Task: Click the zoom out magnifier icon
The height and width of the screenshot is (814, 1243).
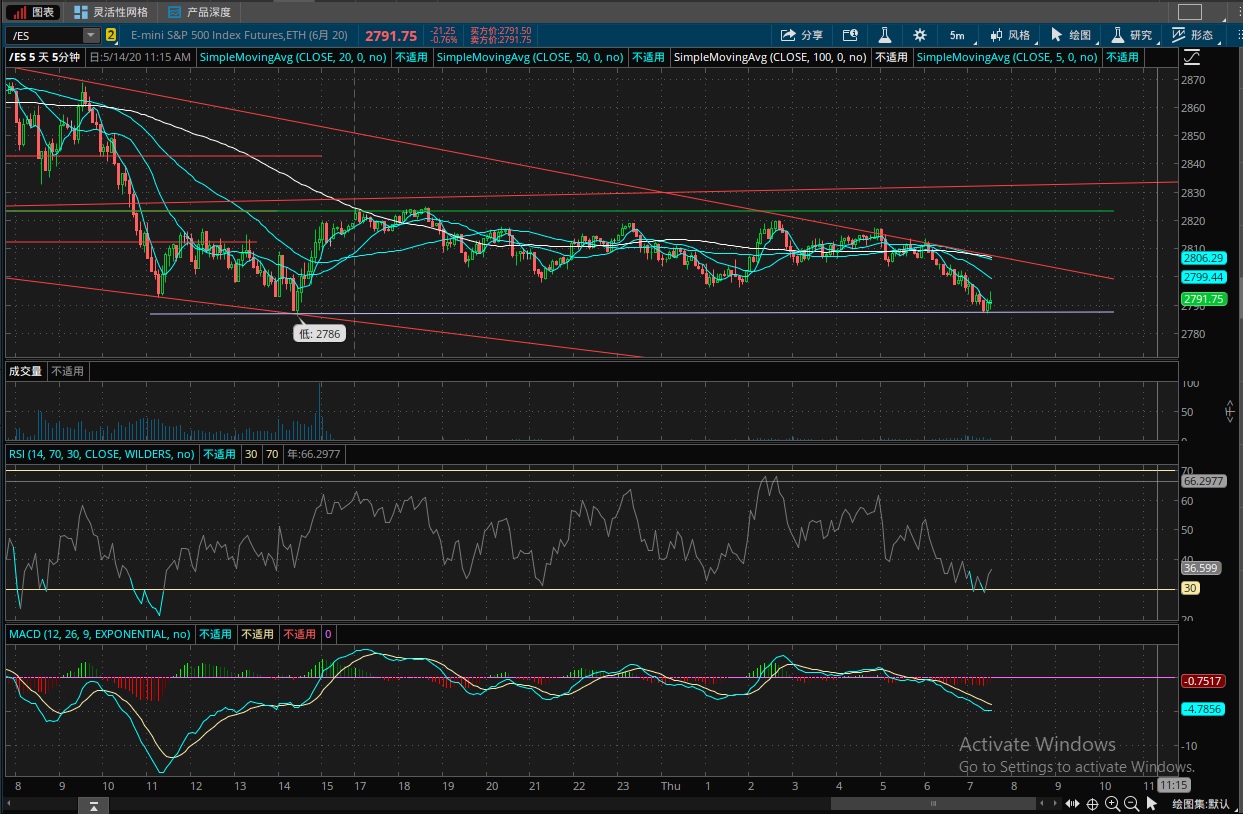Action: pyautogui.click(x=1132, y=804)
